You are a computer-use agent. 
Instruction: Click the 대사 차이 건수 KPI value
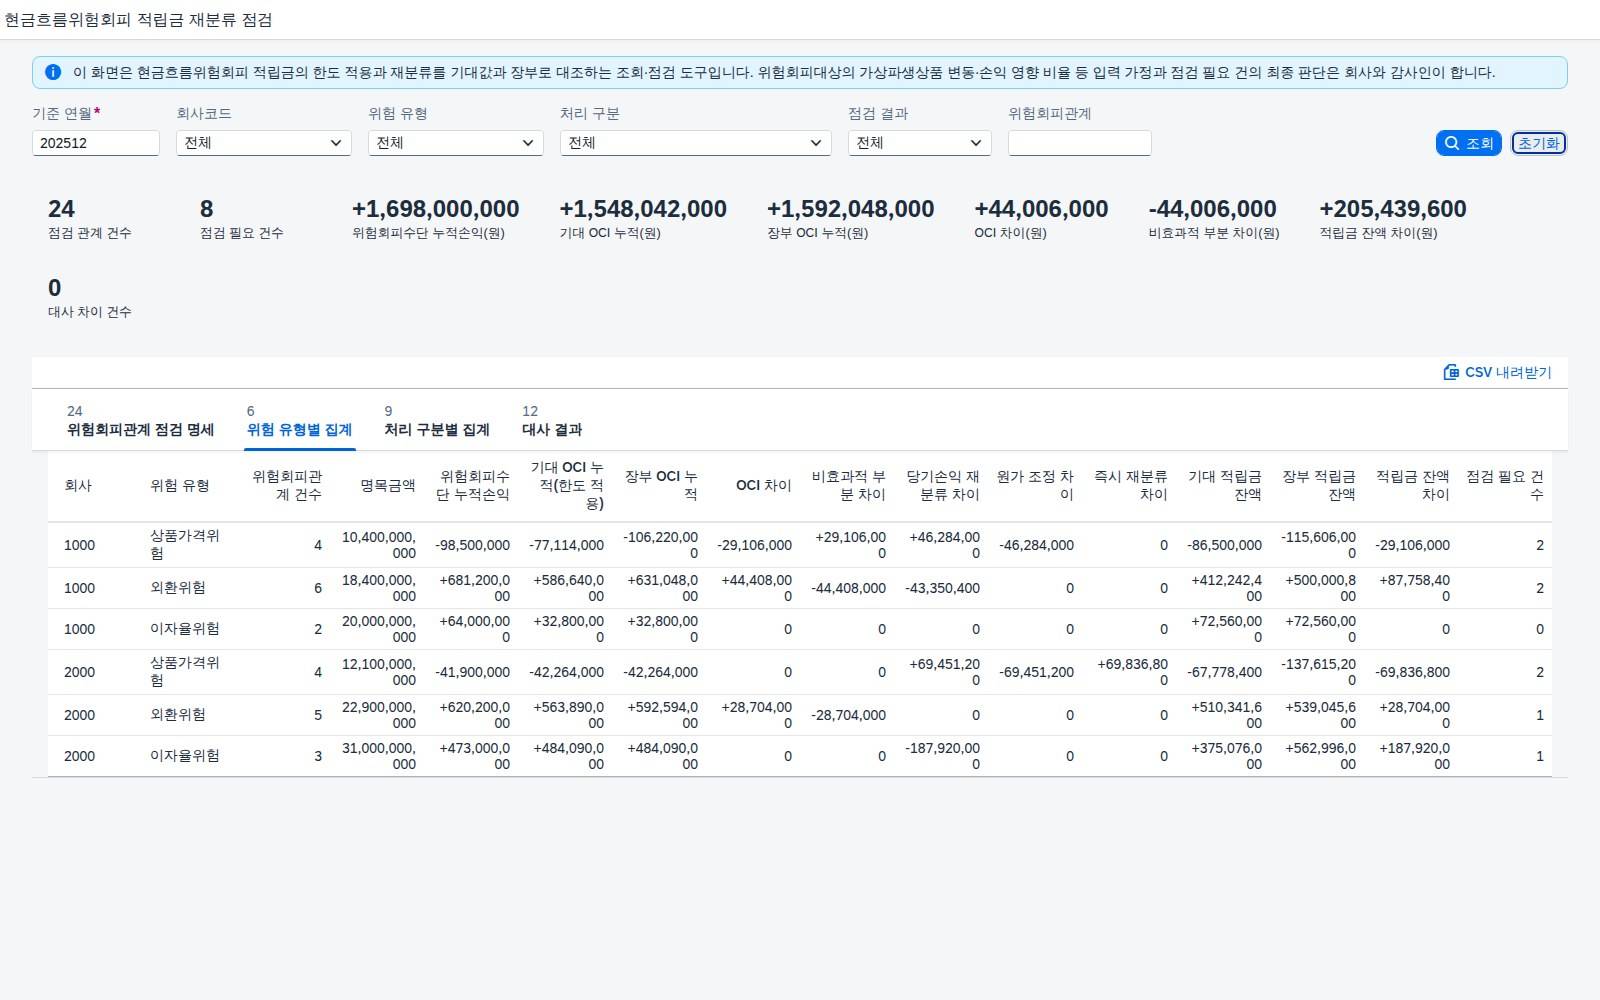(x=55, y=288)
